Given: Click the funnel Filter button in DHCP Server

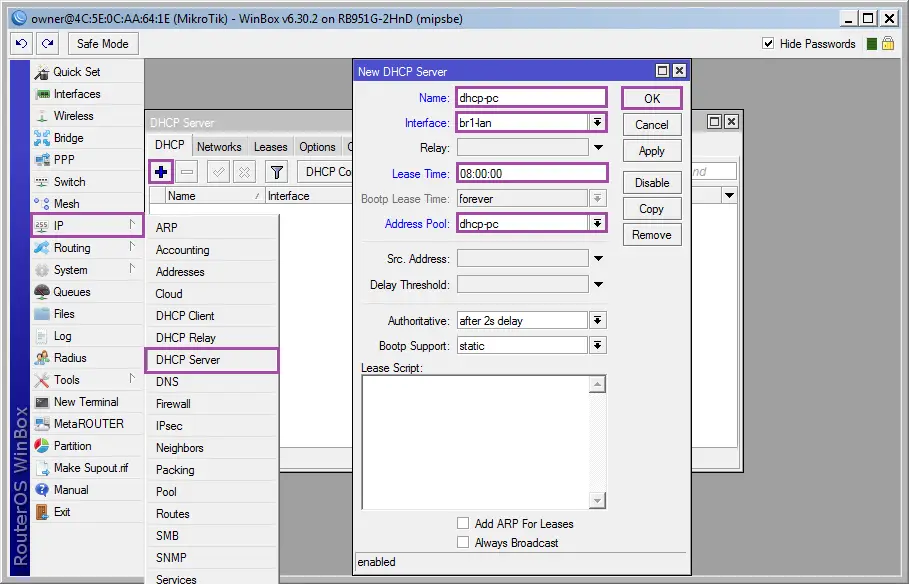Looking at the screenshot, I should [x=277, y=172].
